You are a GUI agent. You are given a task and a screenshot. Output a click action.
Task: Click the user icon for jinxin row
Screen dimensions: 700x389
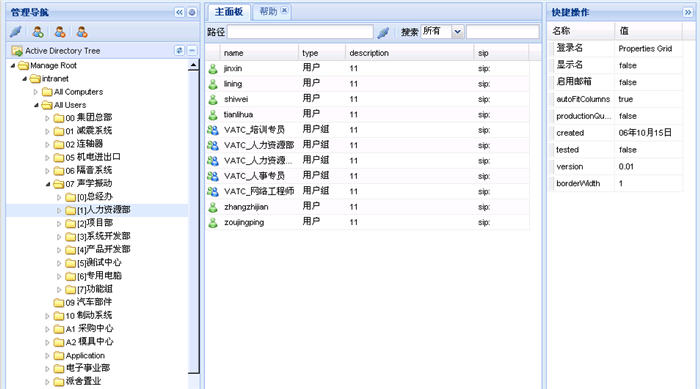[213, 68]
